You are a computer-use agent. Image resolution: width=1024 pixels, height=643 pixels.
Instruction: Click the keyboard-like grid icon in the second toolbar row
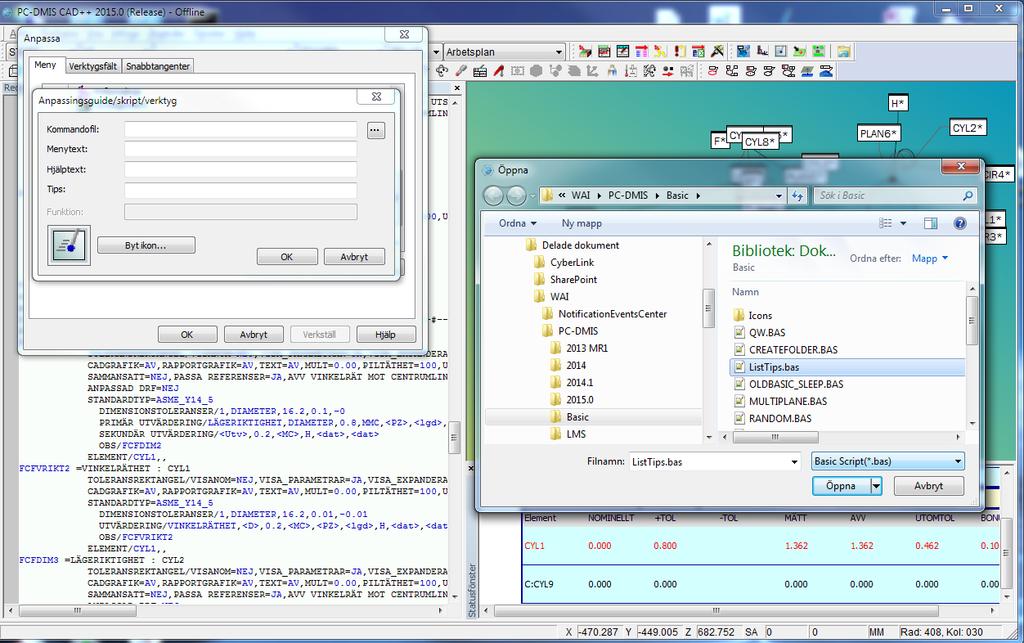(480, 71)
